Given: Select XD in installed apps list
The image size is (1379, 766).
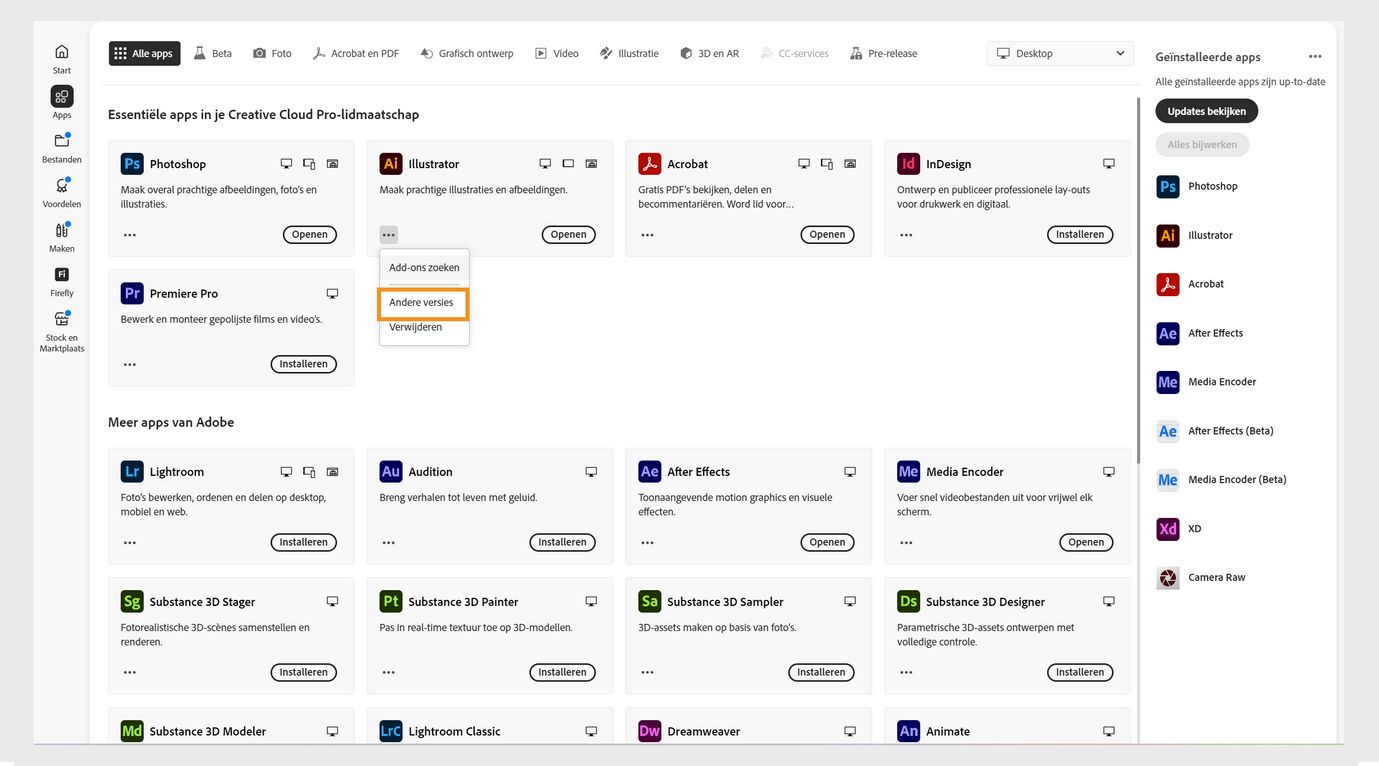Looking at the screenshot, I should 1179,528.
